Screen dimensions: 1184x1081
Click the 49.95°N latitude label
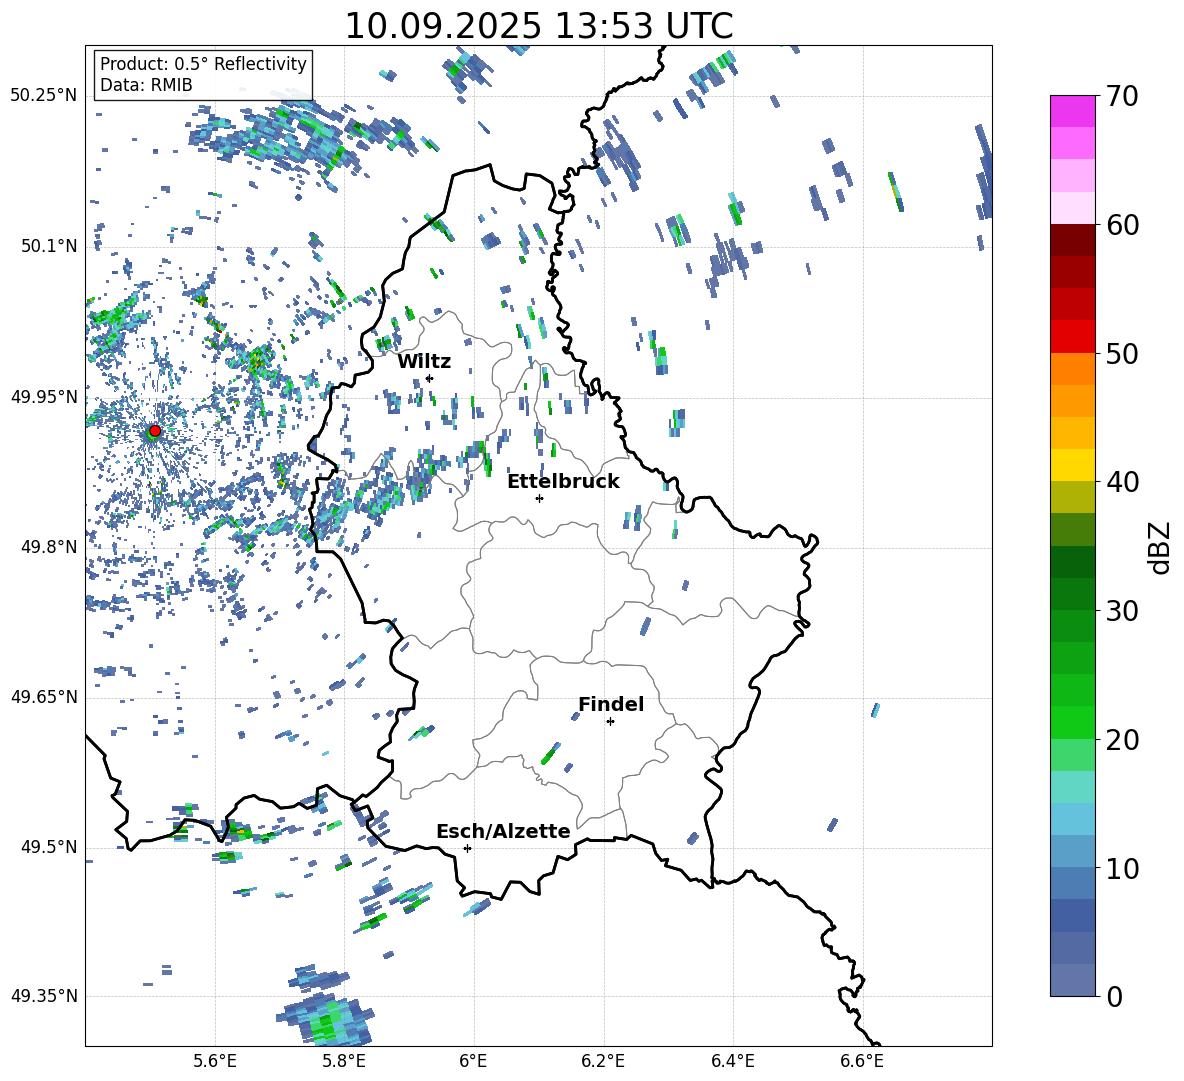pyautogui.click(x=44, y=397)
